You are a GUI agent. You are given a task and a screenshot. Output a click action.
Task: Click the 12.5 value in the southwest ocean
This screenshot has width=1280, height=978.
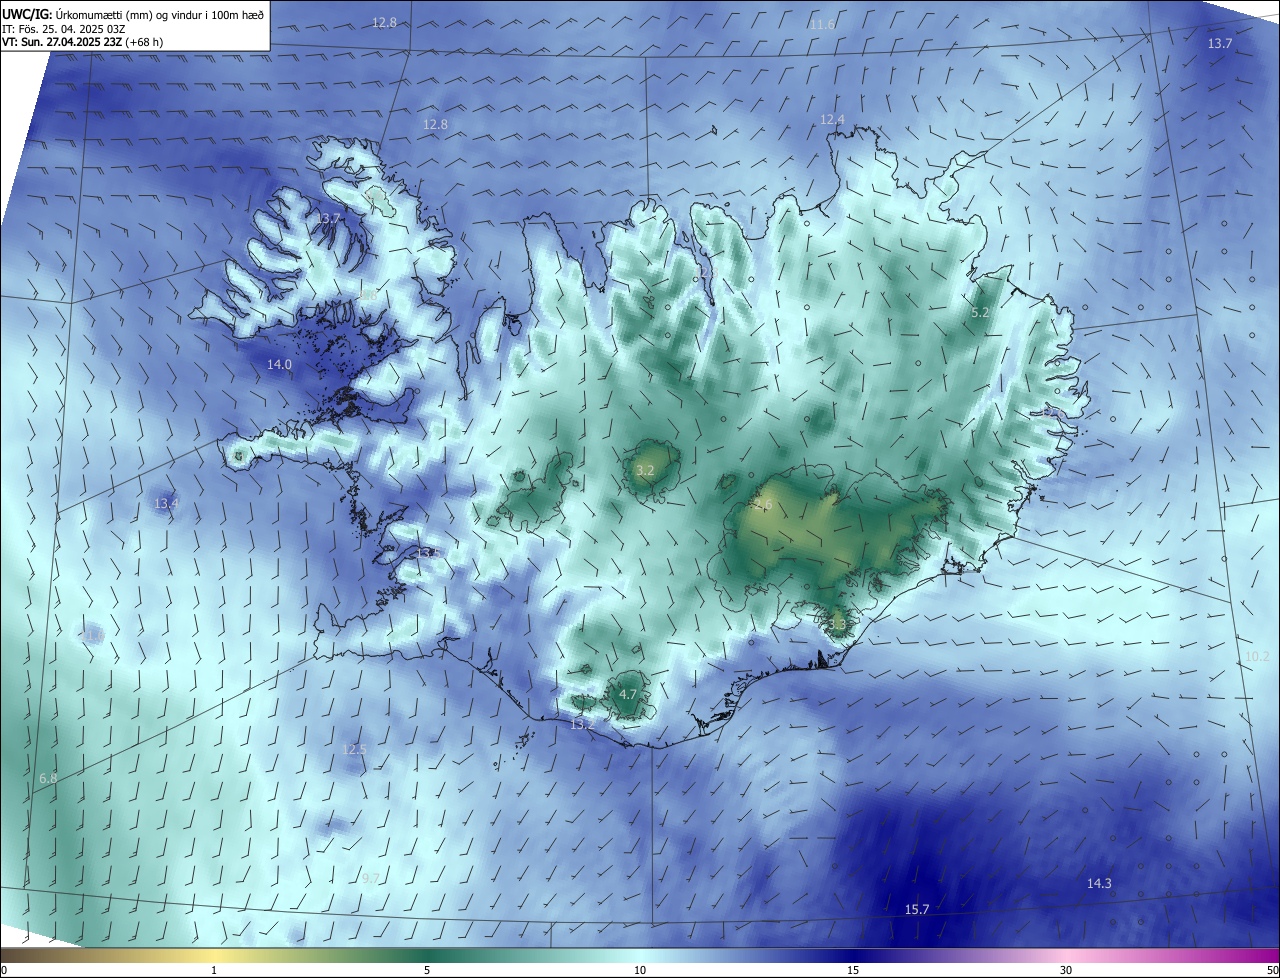(354, 750)
